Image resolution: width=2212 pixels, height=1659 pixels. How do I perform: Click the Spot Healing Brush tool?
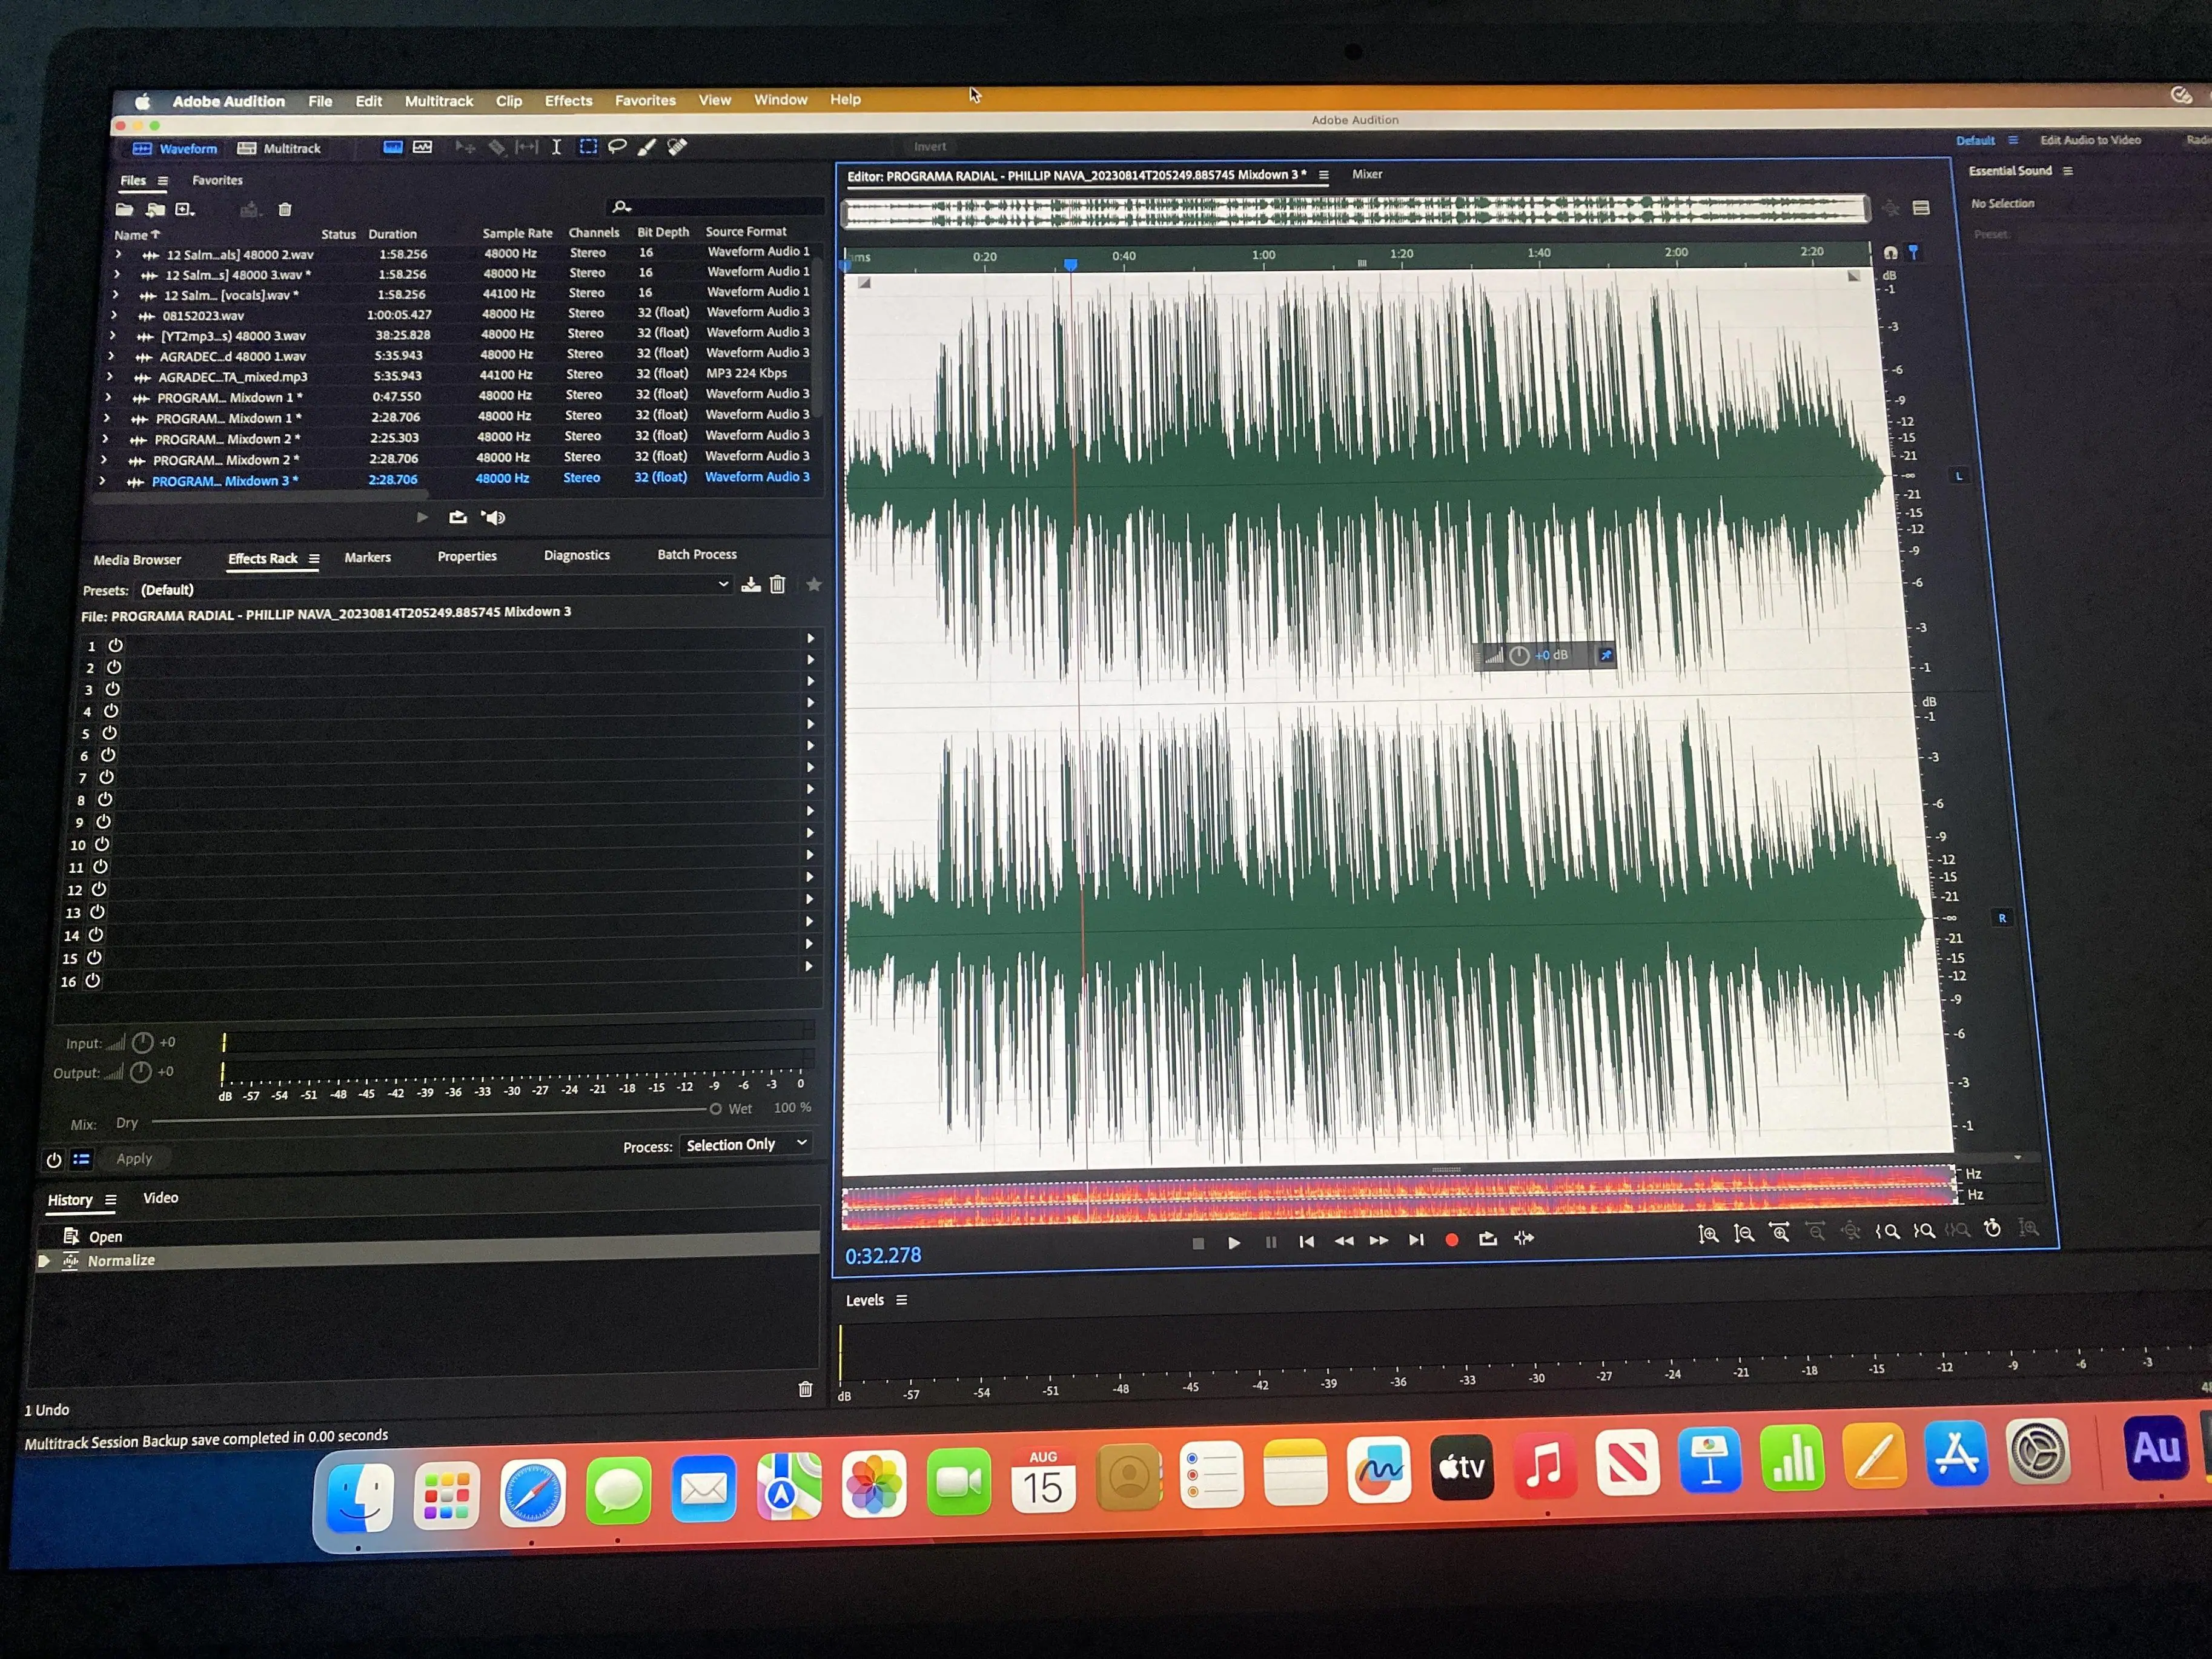(677, 147)
